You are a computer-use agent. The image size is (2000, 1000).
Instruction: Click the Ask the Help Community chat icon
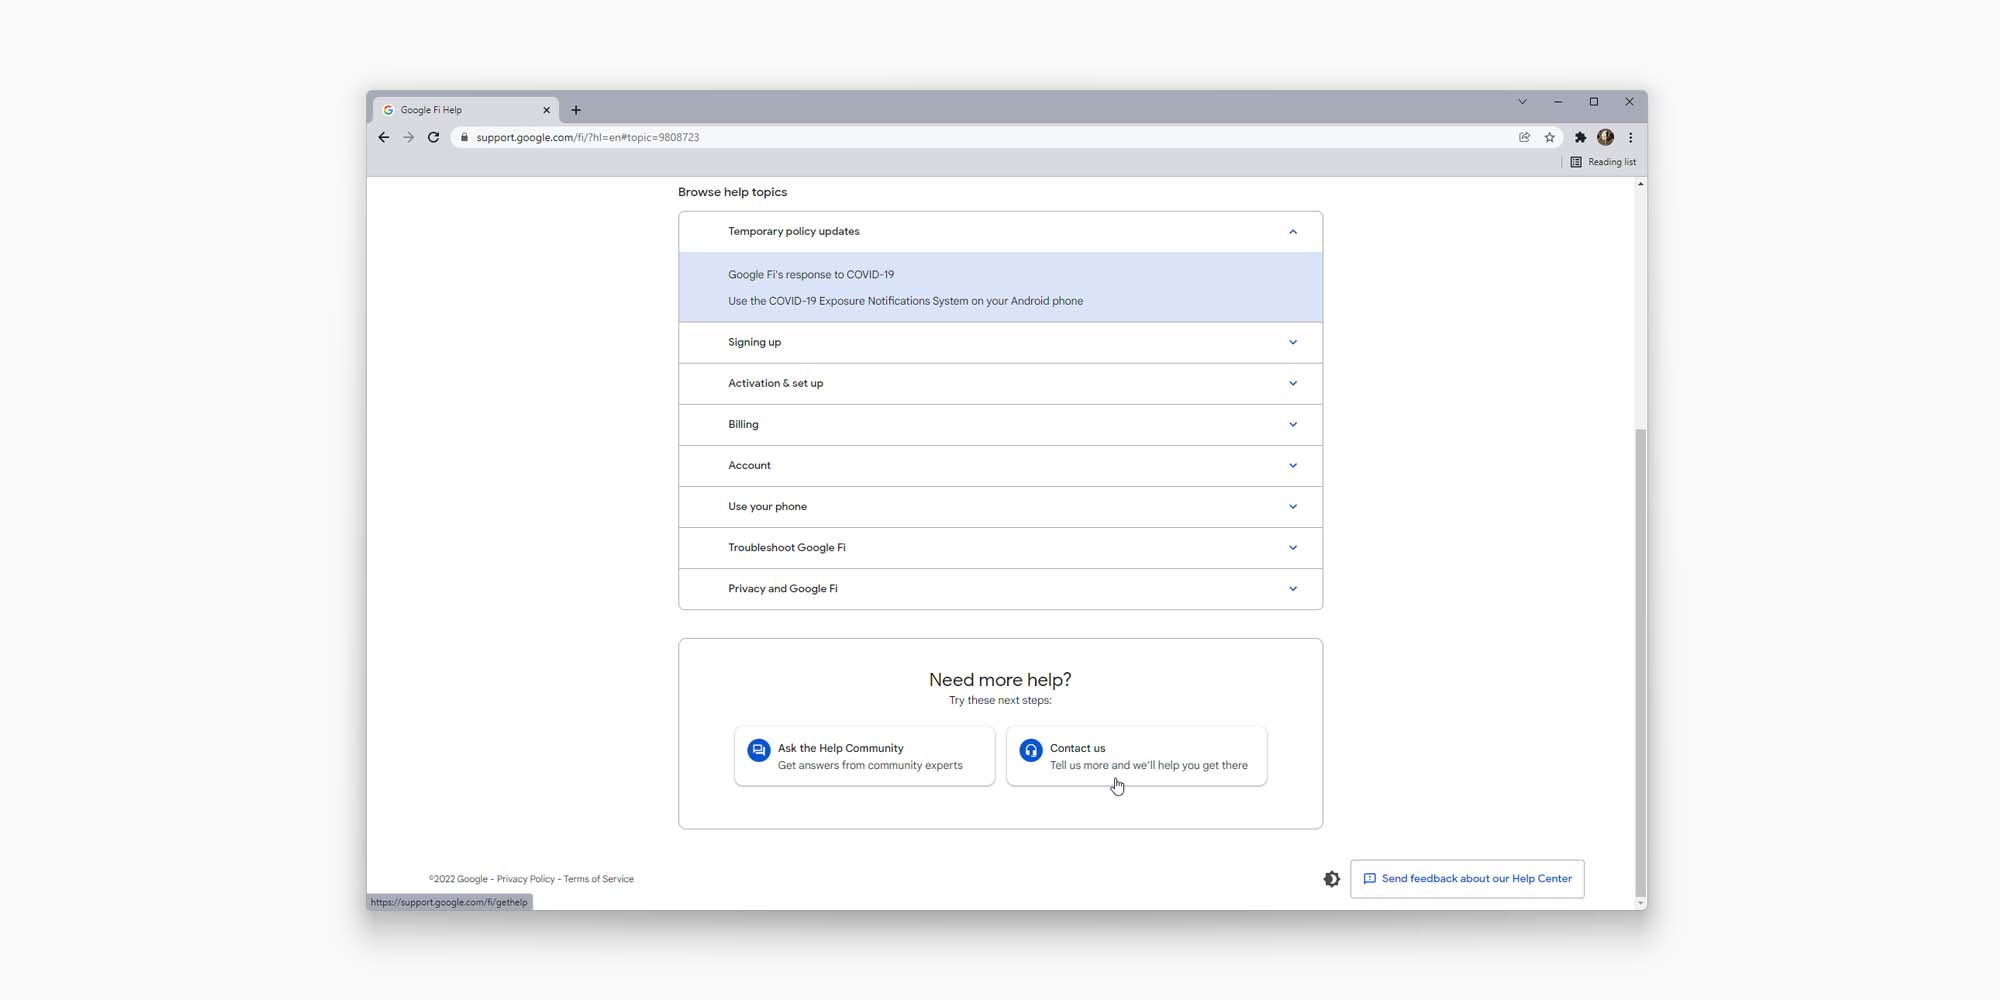758,750
